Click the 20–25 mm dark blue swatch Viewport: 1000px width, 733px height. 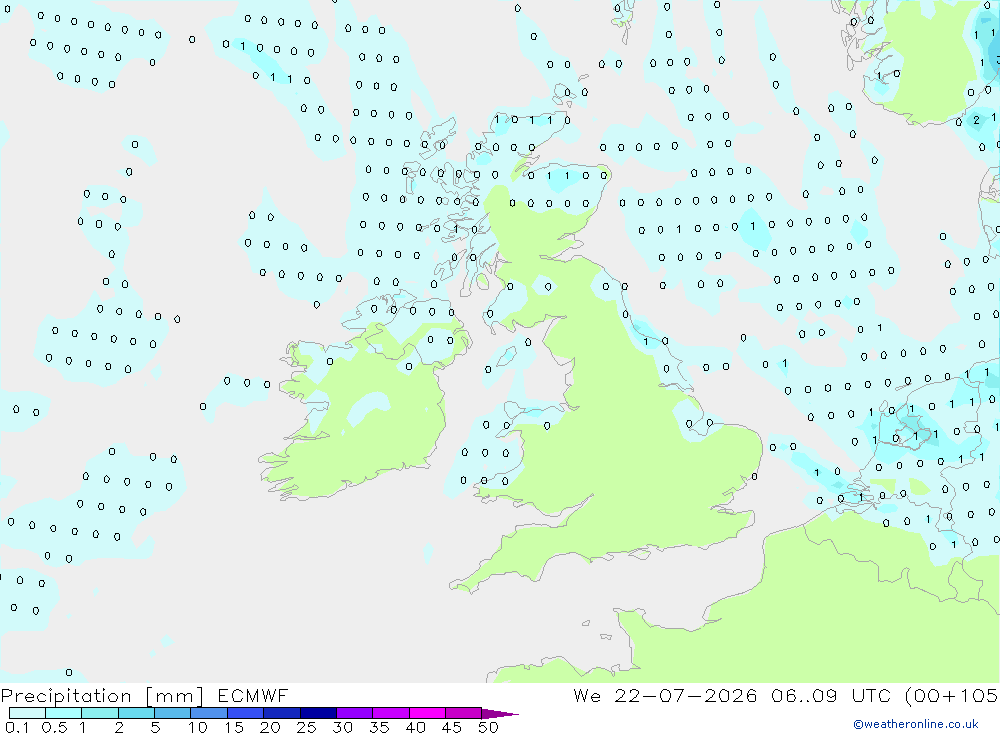point(282,713)
